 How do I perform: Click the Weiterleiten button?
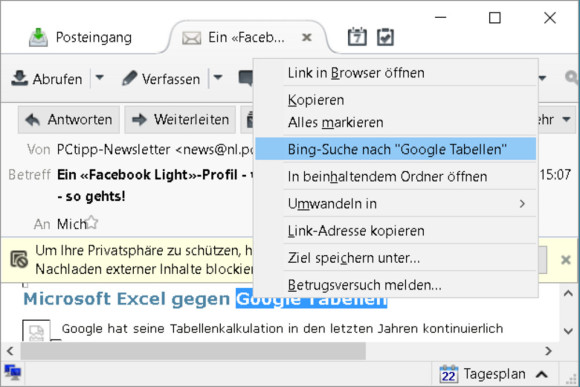(180, 120)
